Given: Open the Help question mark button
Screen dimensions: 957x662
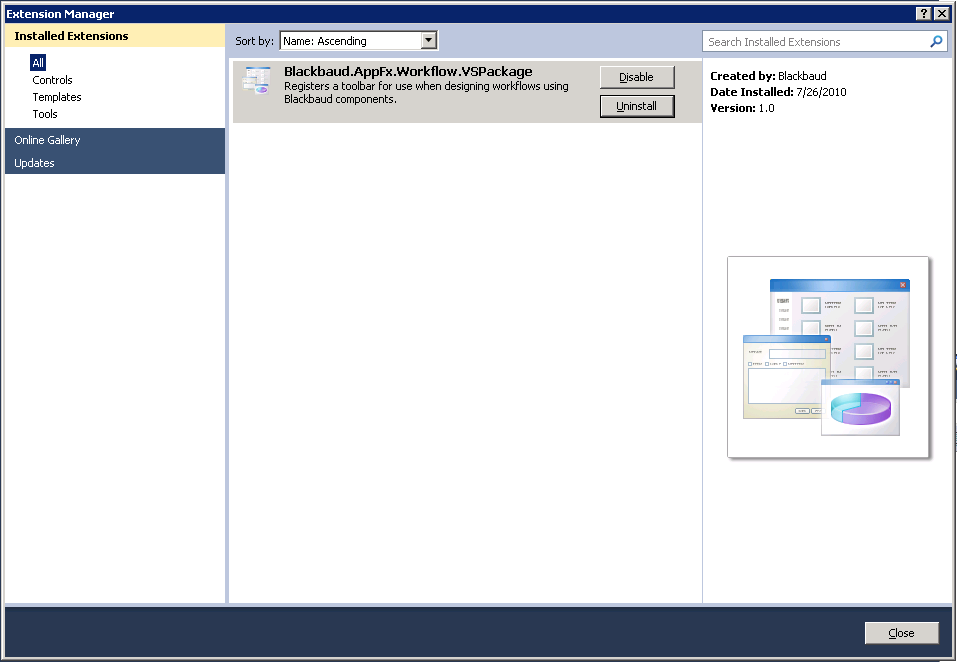Looking at the screenshot, I should [924, 13].
